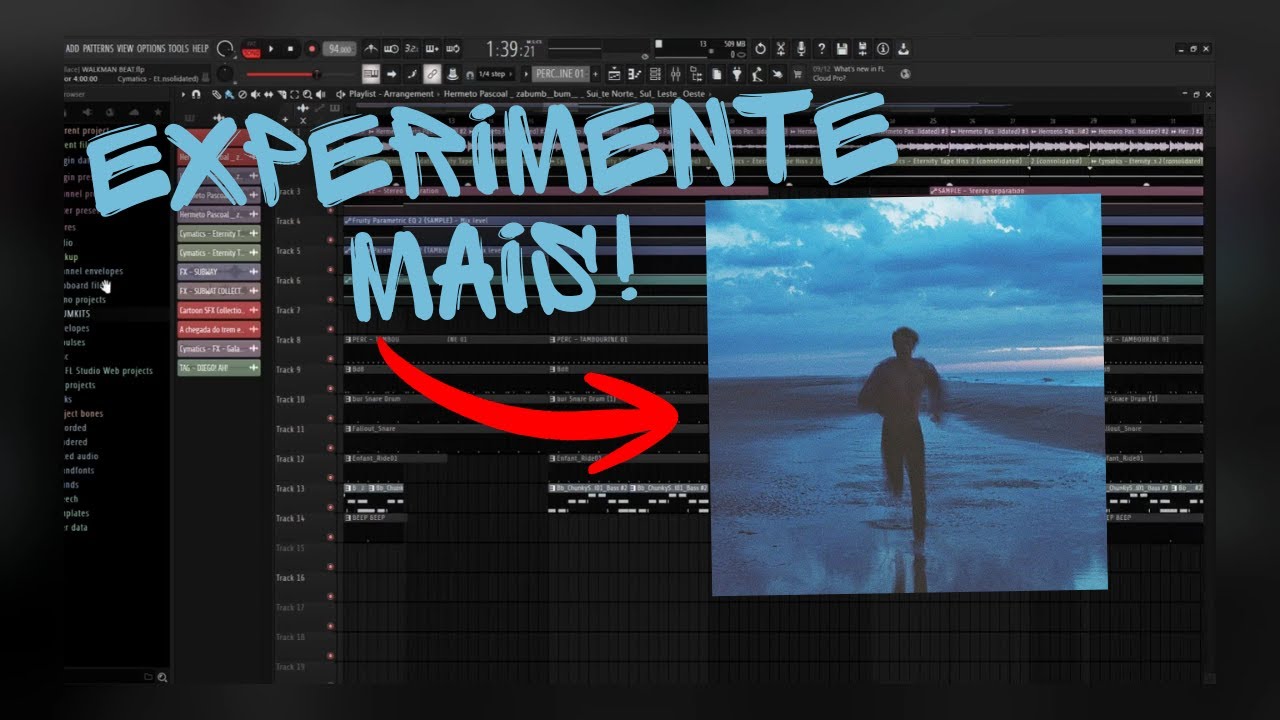Select the Zoom tool in Playlist

[307, 94]
